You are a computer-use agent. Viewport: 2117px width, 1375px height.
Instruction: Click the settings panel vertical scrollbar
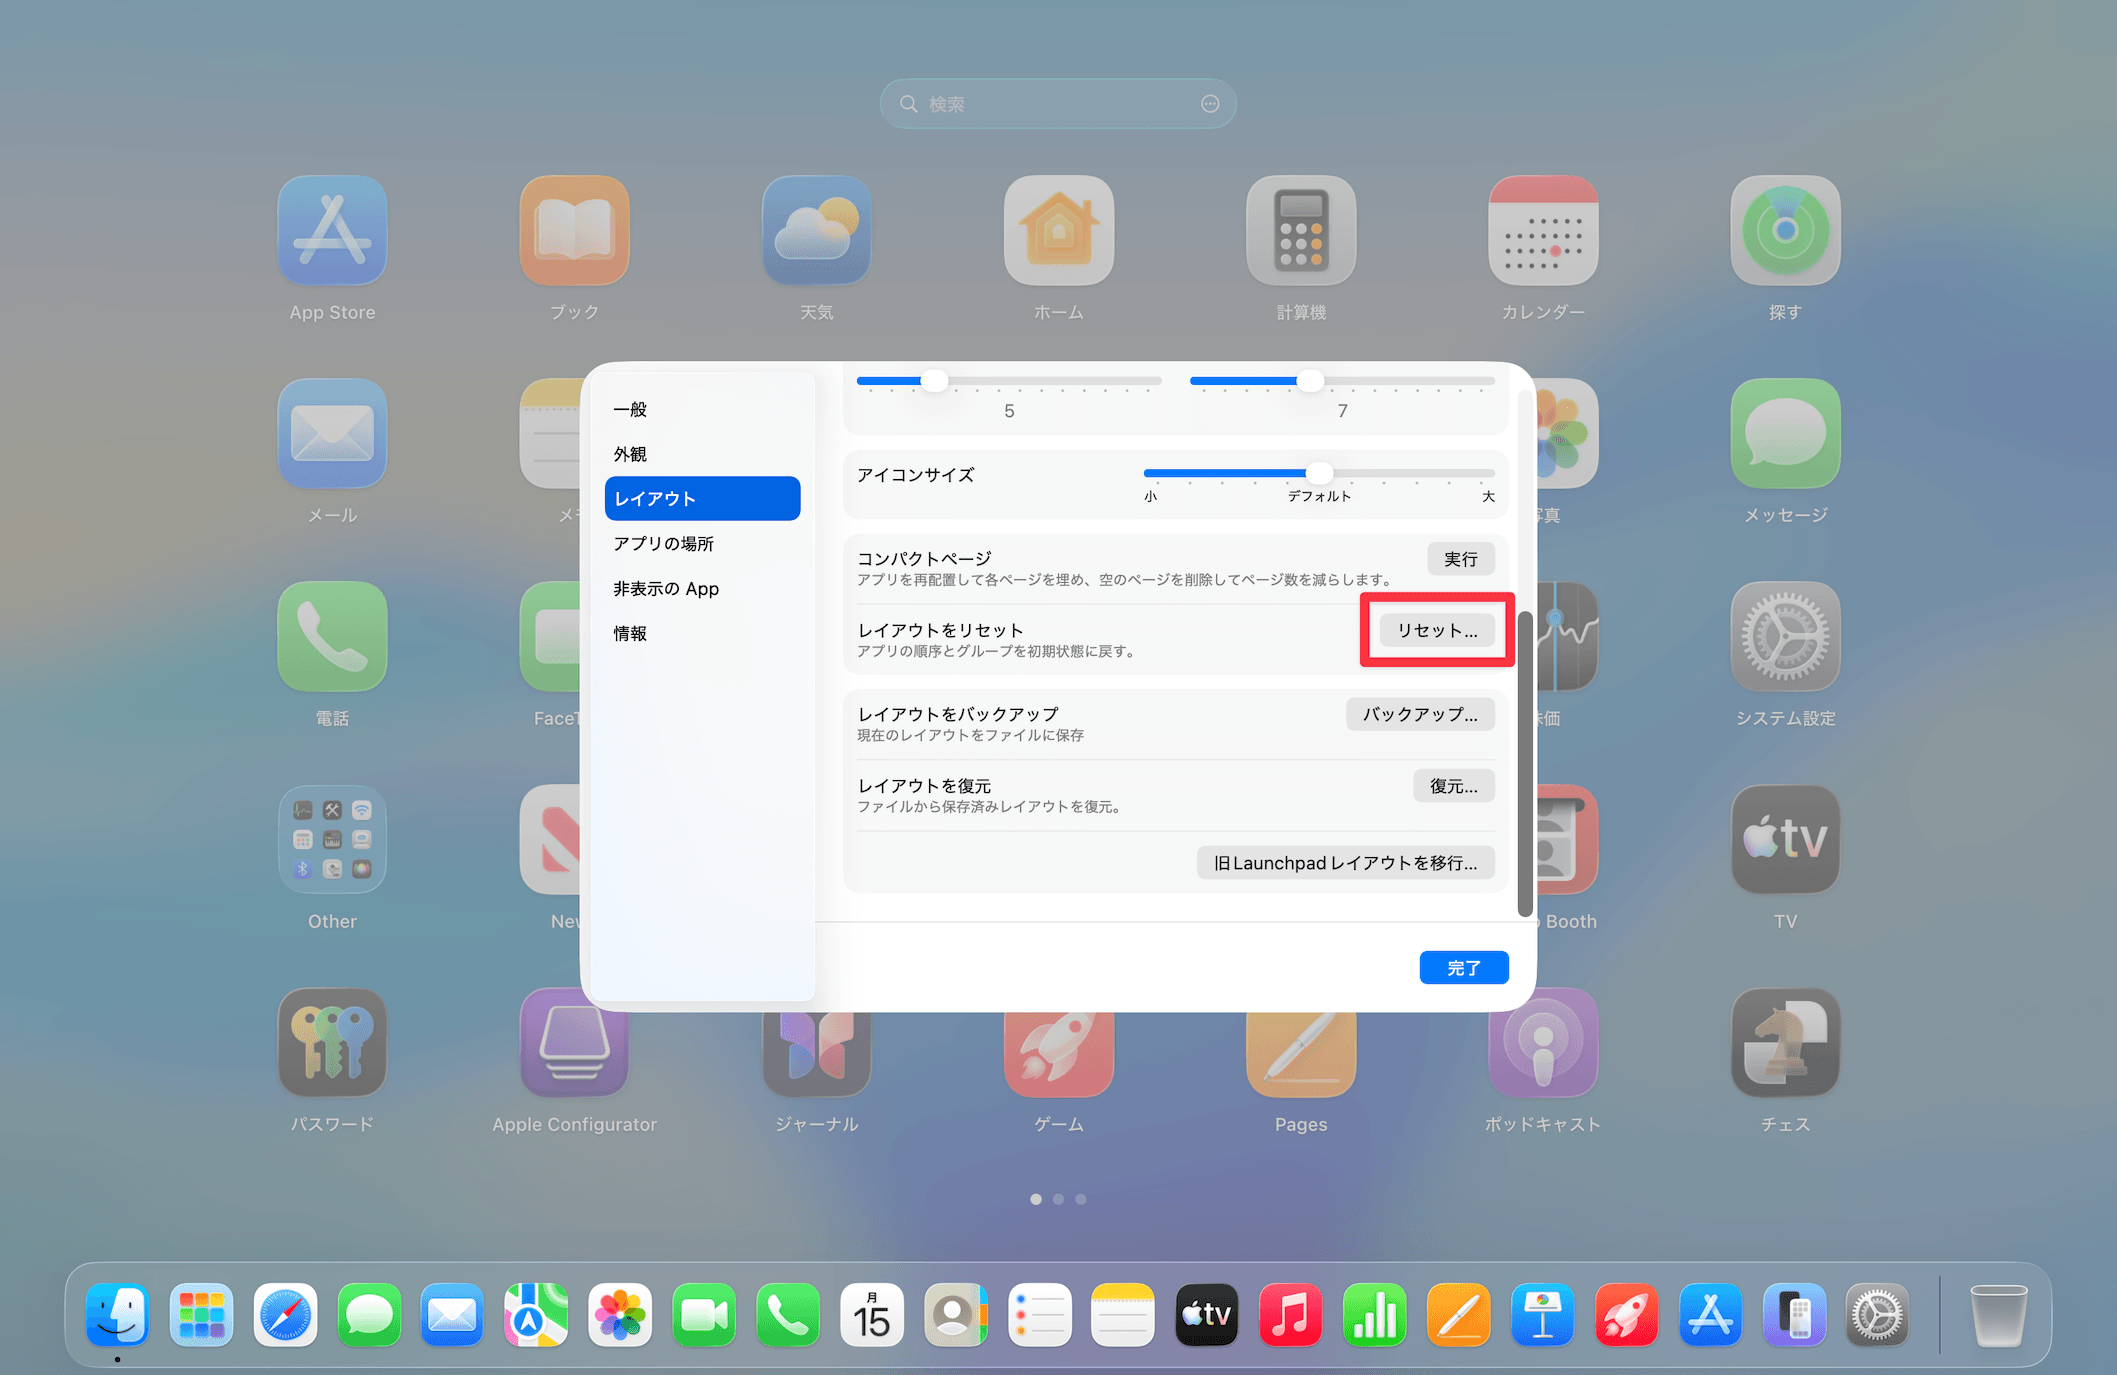(1525, 763)
